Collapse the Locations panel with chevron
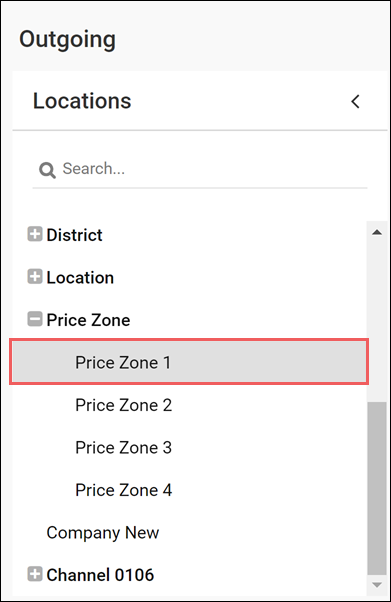Image resolution: width=391 pixels, height=602 pixels. point(355,101)
